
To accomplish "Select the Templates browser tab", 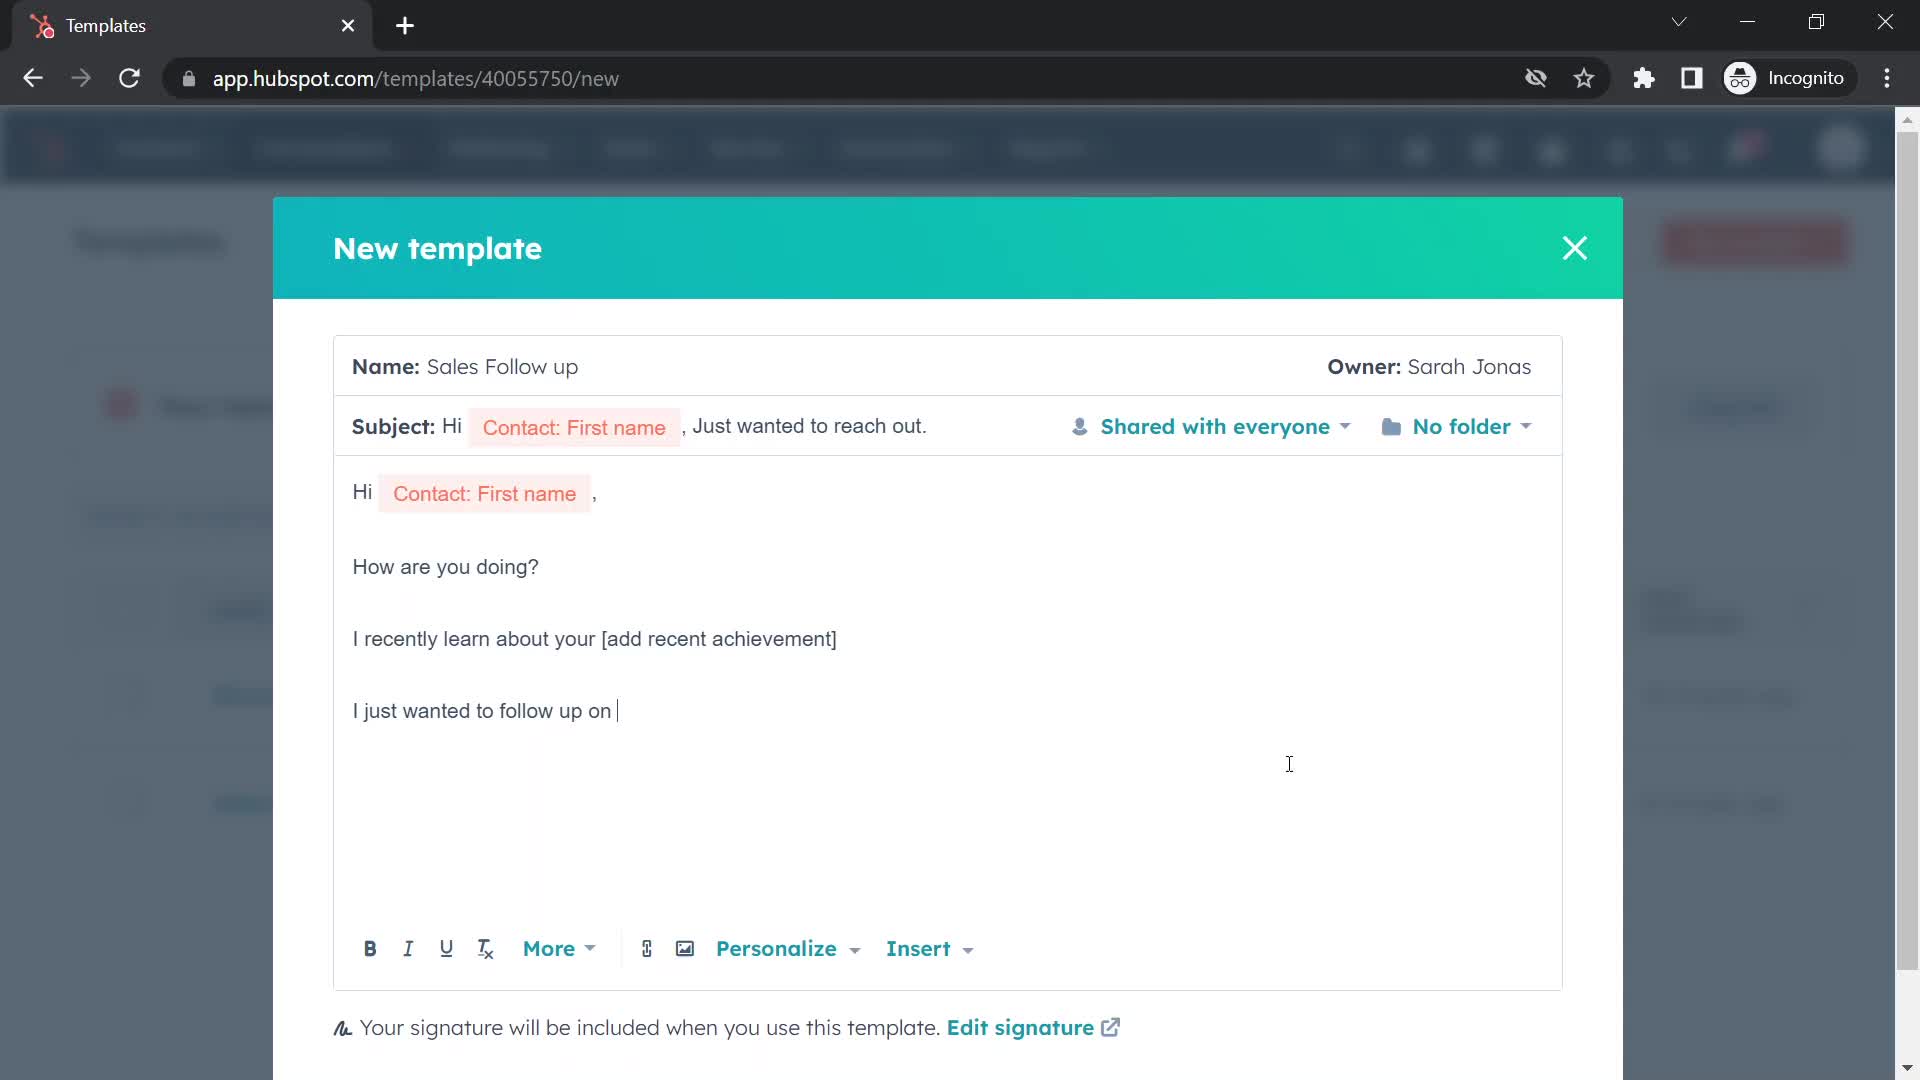I will pos(190,26).
